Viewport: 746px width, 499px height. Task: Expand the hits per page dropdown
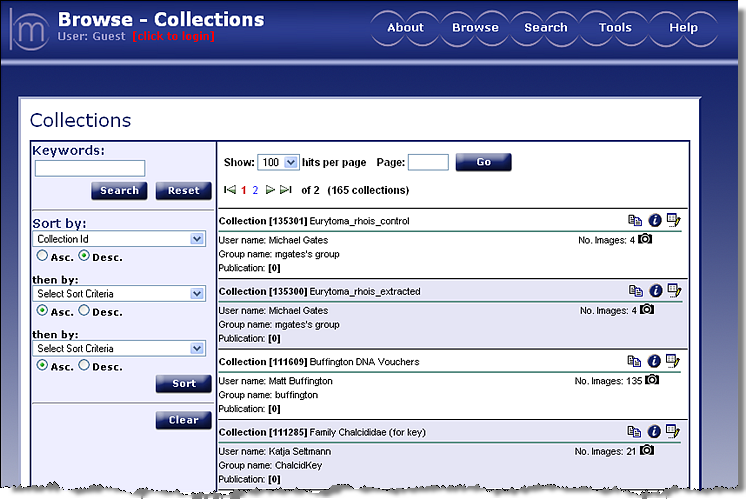pos(279,162)
